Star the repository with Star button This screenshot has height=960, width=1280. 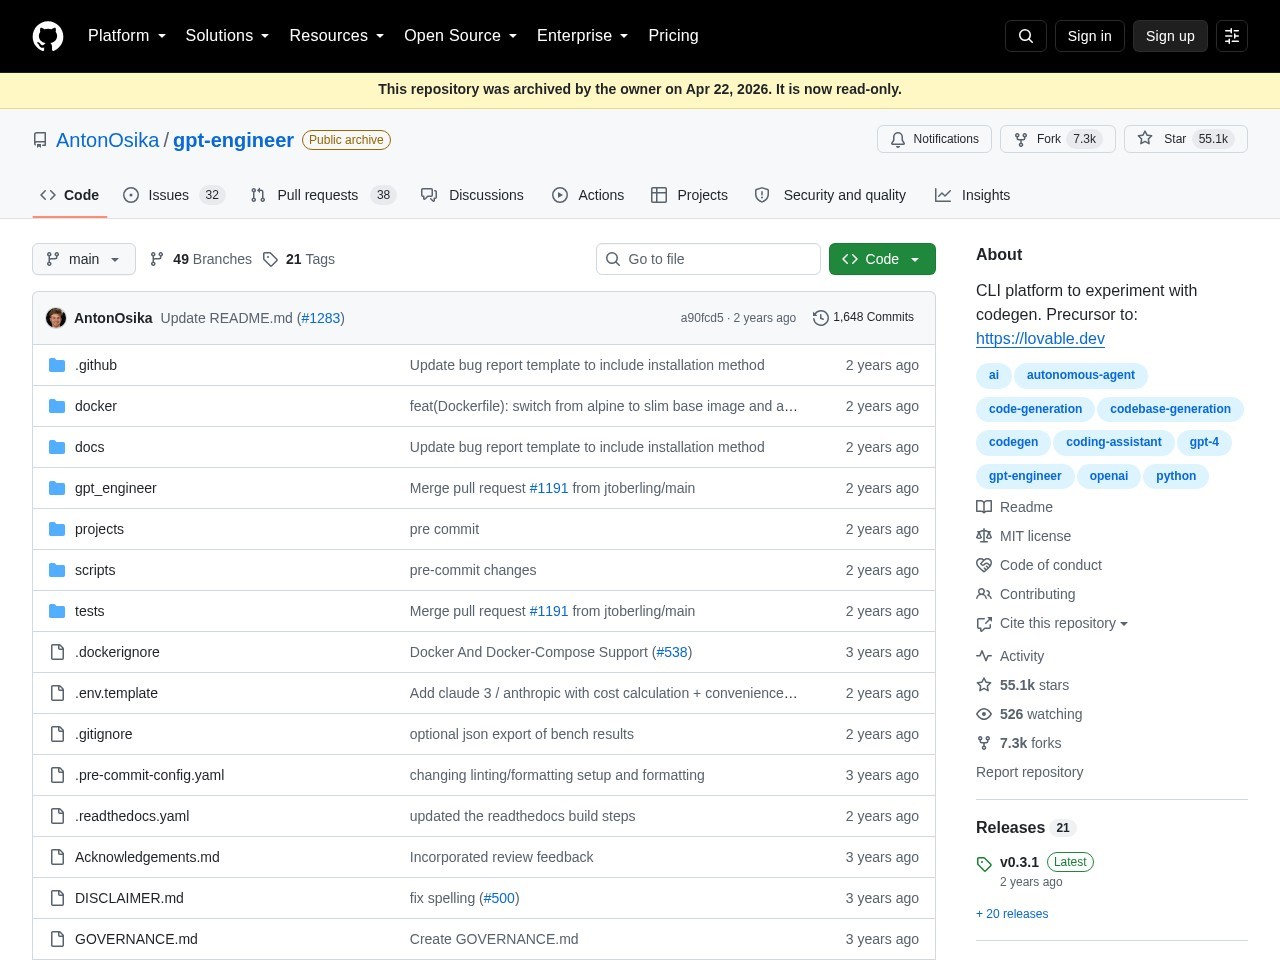(x=1186, y=139)
